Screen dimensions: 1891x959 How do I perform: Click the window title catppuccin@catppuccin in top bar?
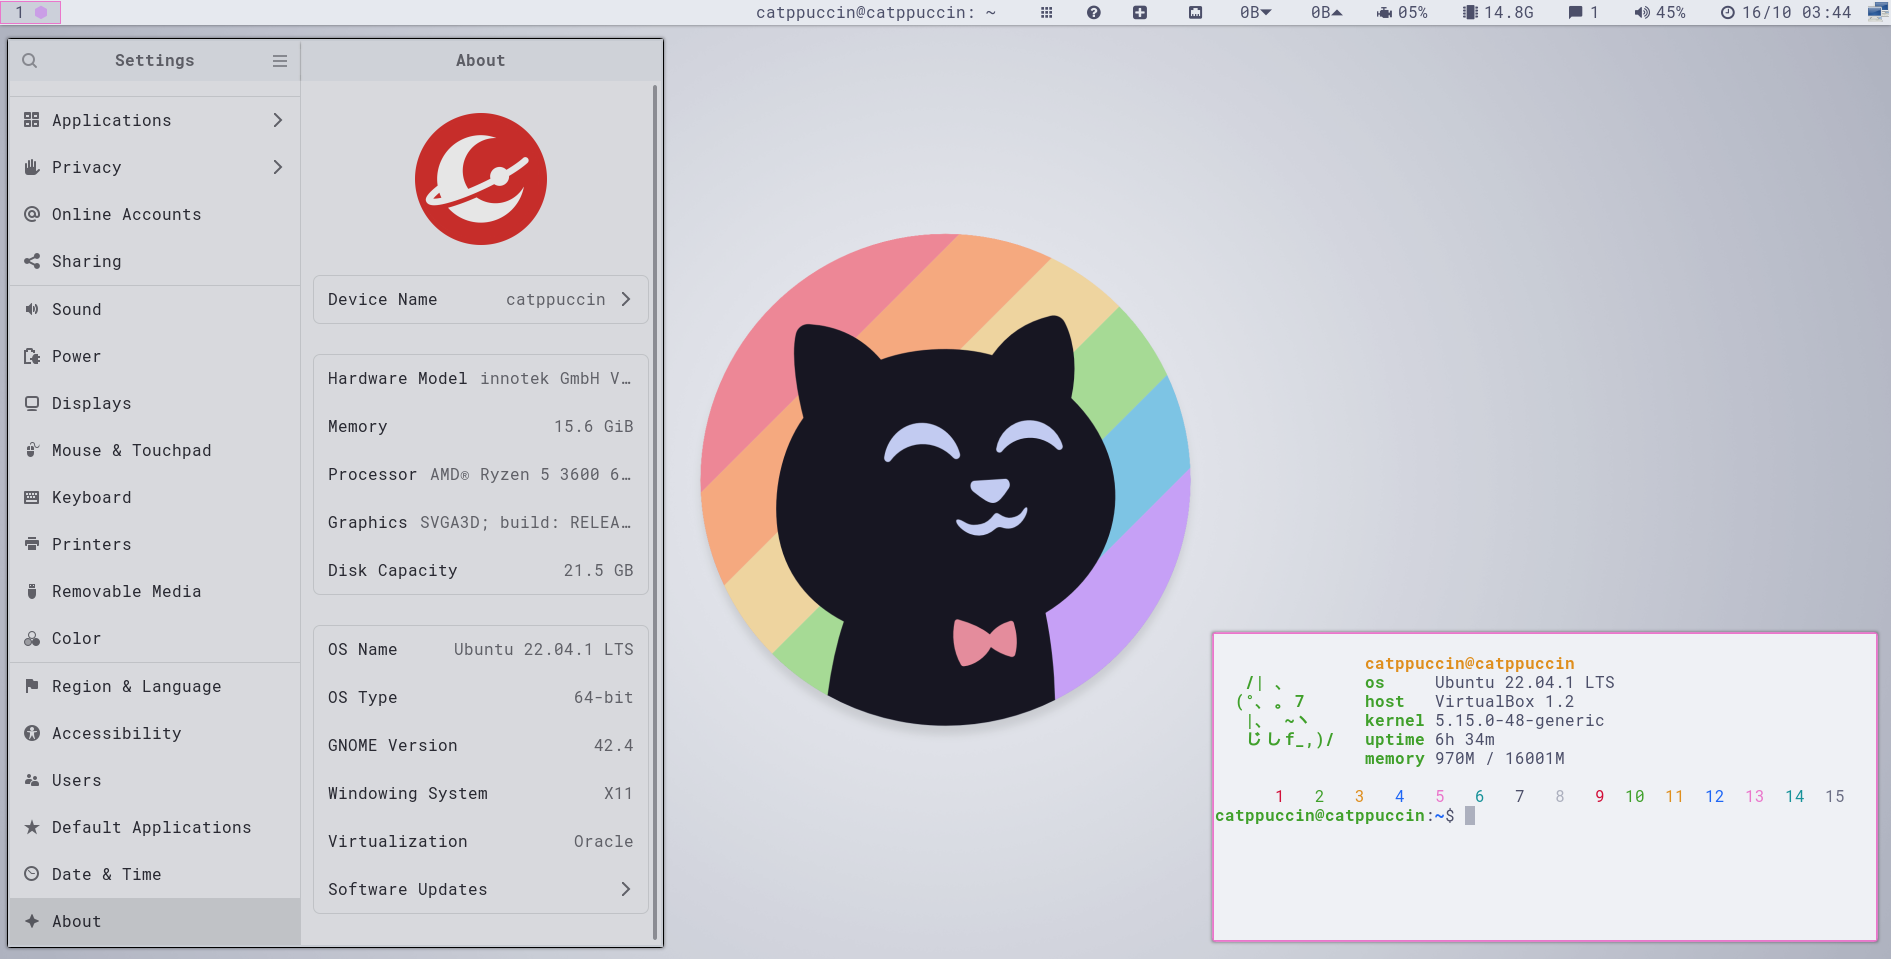click(x=876, y=12)
